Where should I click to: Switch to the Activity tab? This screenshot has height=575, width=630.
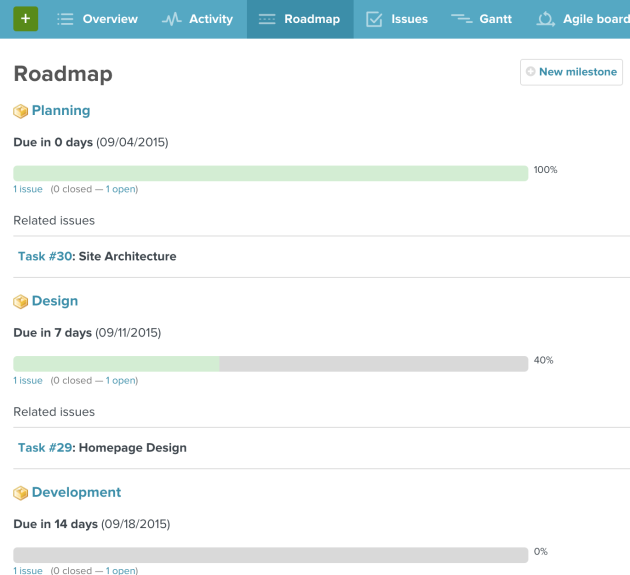[x=197, y=19]
